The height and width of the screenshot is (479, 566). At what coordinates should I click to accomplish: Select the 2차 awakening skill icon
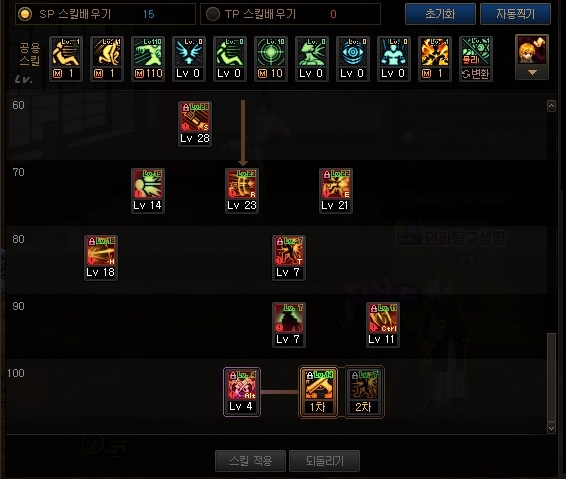(364, 392)
